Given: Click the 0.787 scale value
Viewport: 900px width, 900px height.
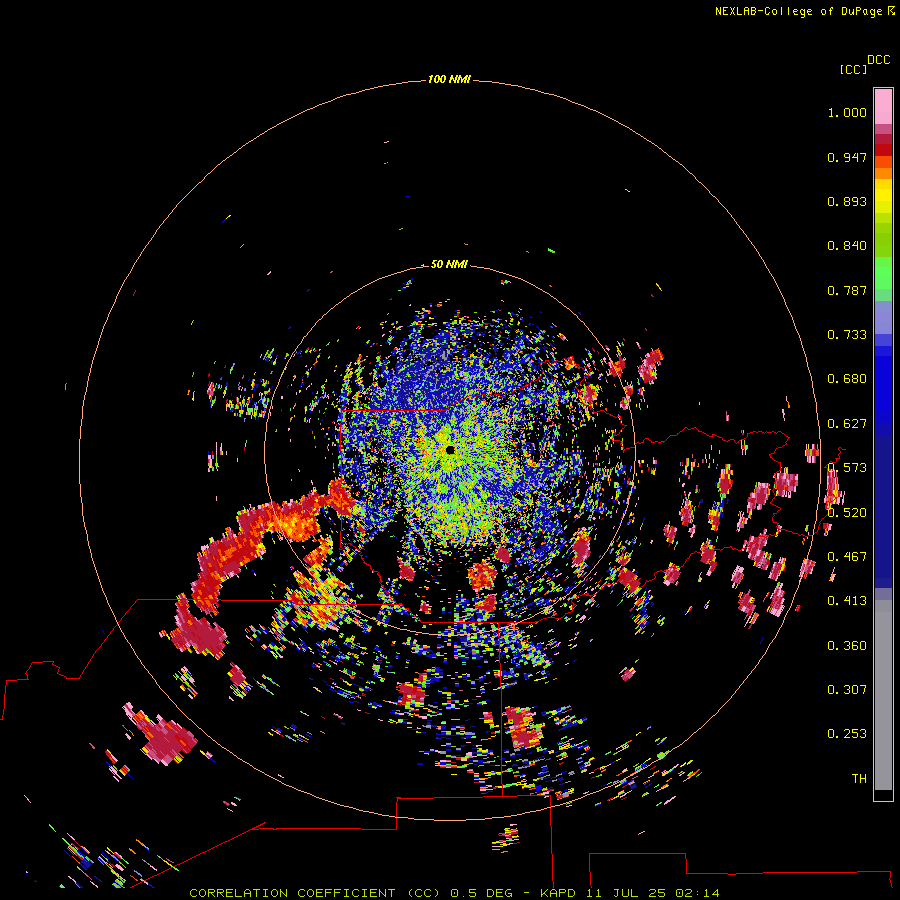Looking at the screenshot, I should click(847, 290).
